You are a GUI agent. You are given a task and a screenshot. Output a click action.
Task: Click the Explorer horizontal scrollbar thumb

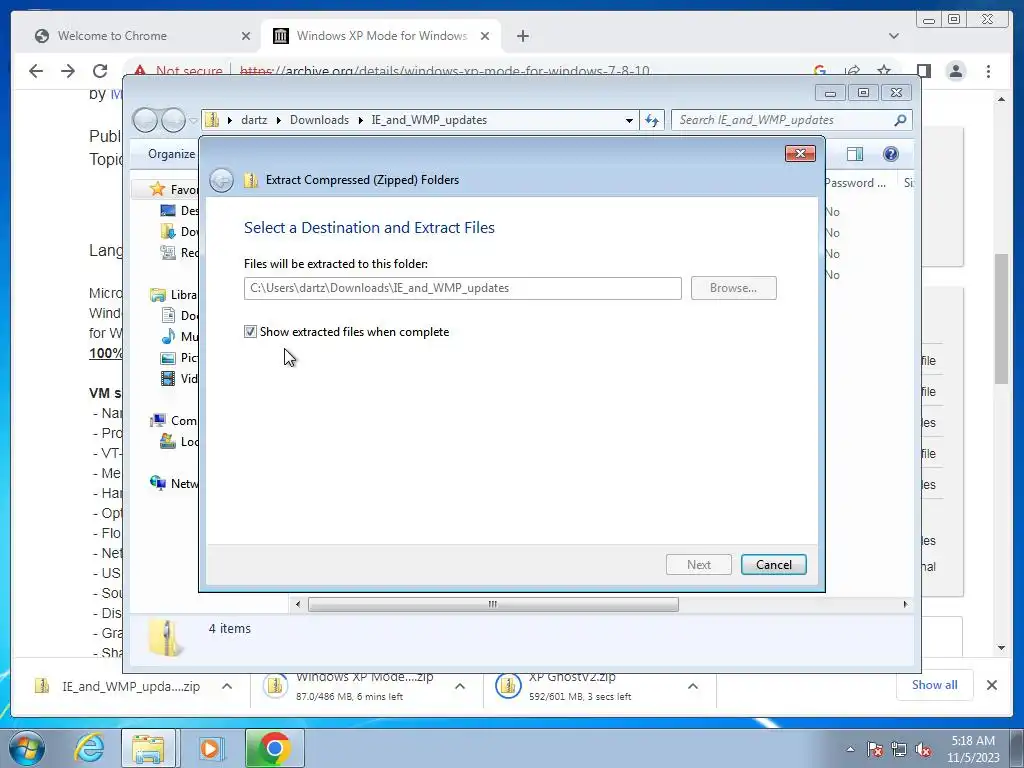(493, 604)
